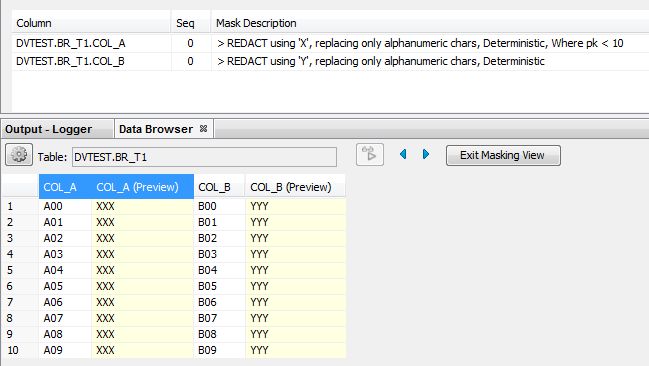Select cell B09 in COL_B

click(x=219, y=350)
